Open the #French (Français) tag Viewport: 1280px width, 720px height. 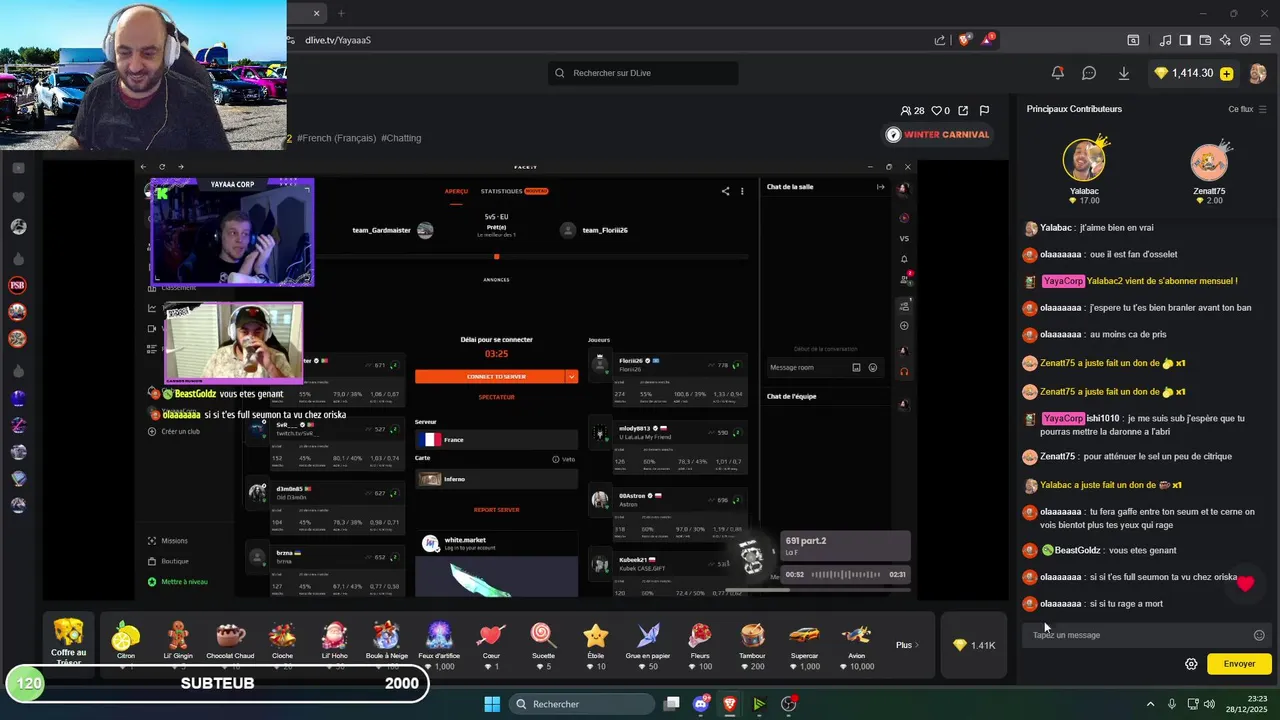click(336, 138)
